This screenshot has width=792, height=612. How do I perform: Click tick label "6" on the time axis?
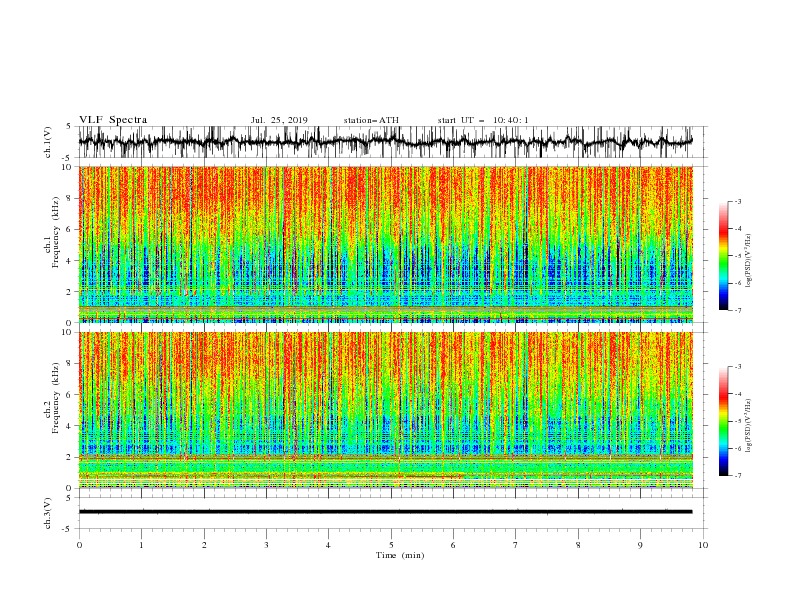point(453,545)
